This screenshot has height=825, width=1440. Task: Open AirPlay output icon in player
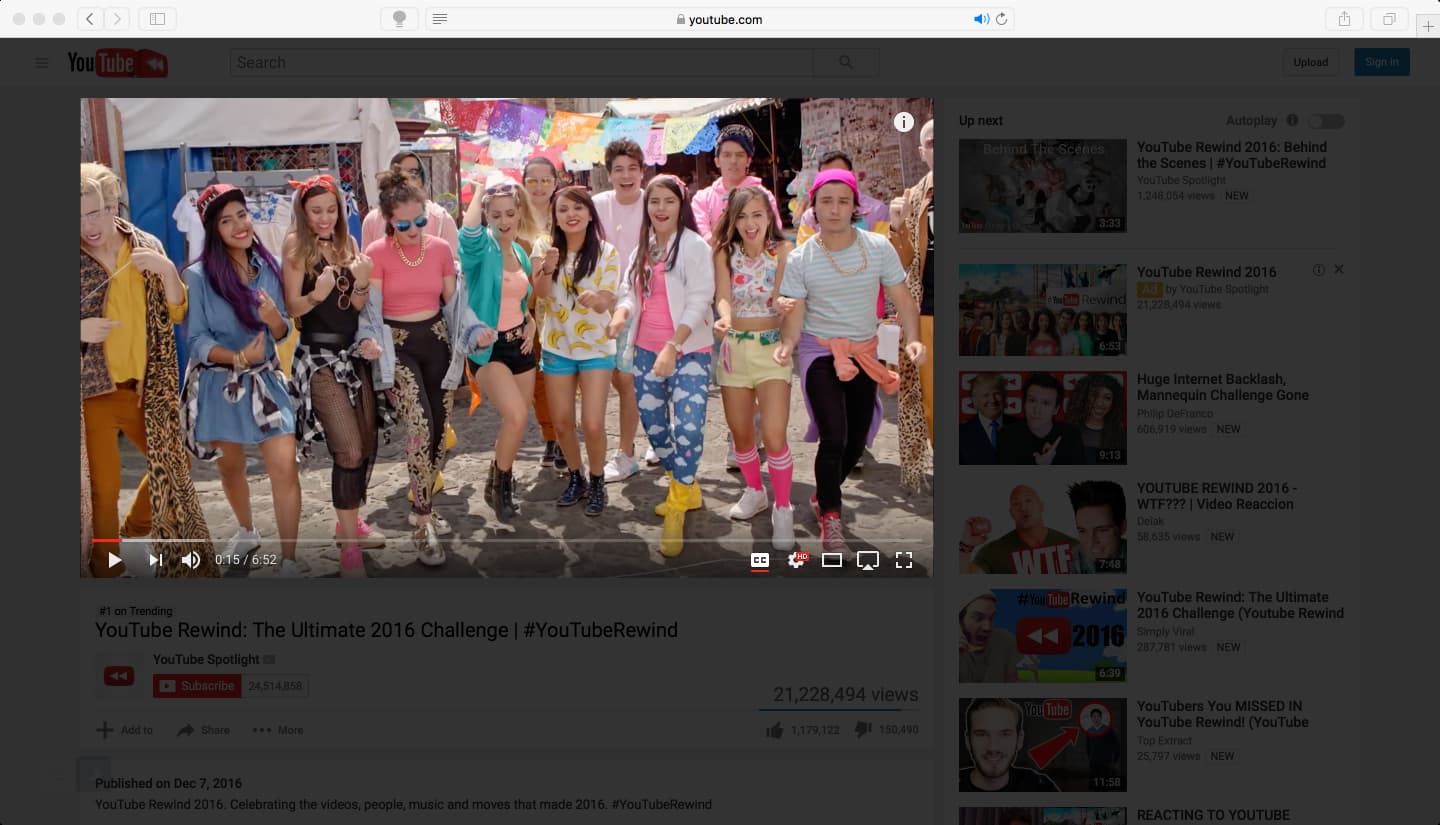pyautogui.click(x=868, y=560)
